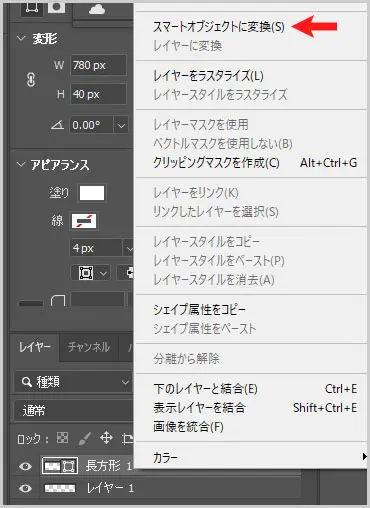Click the lock image pixels brush icon
Image resolution: width=370 pixels, height=508 pixels.
pyautogui.click(x=85, y=438)
